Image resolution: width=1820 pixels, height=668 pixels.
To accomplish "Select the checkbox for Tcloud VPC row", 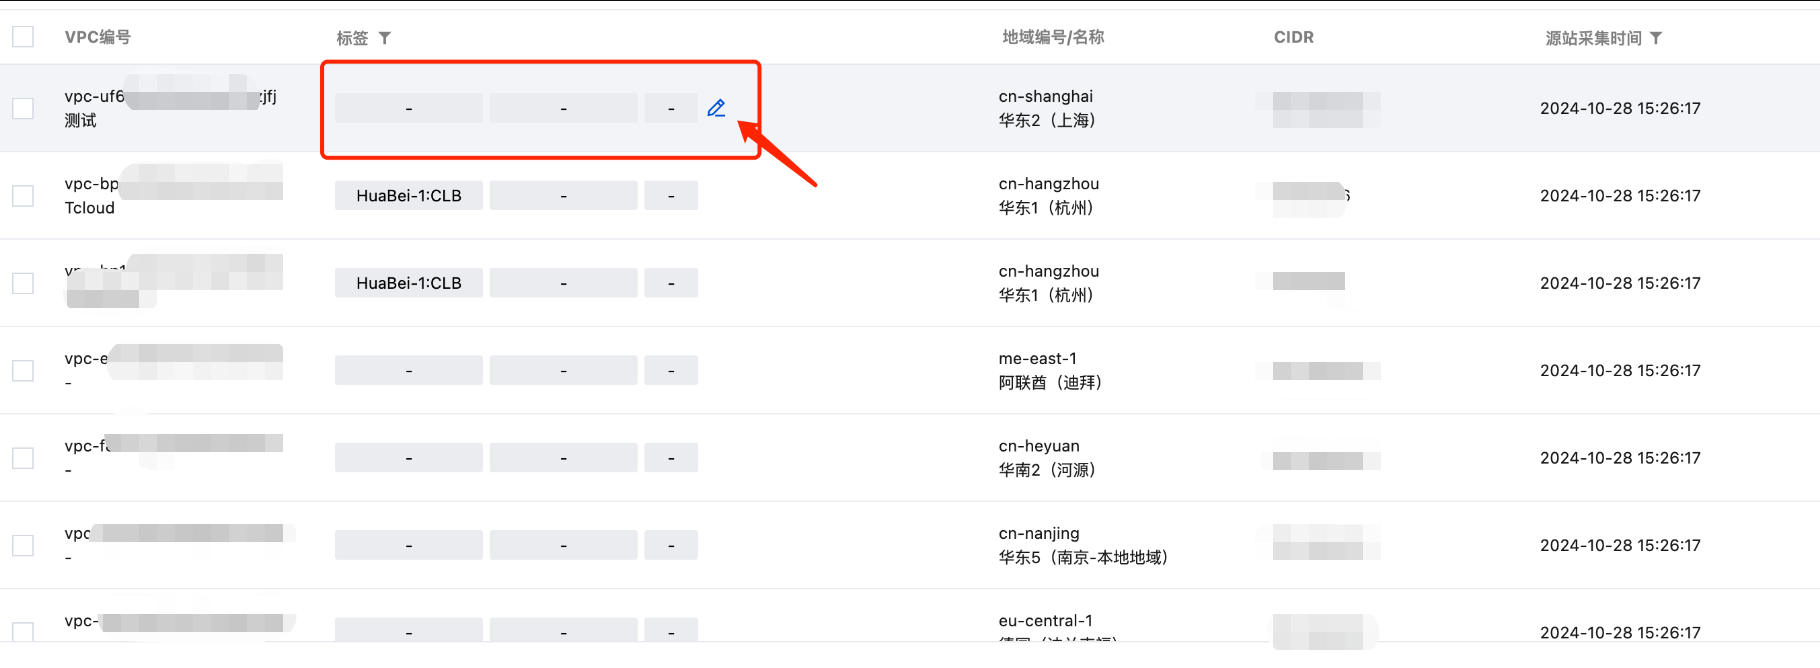I will click(23, 196).
